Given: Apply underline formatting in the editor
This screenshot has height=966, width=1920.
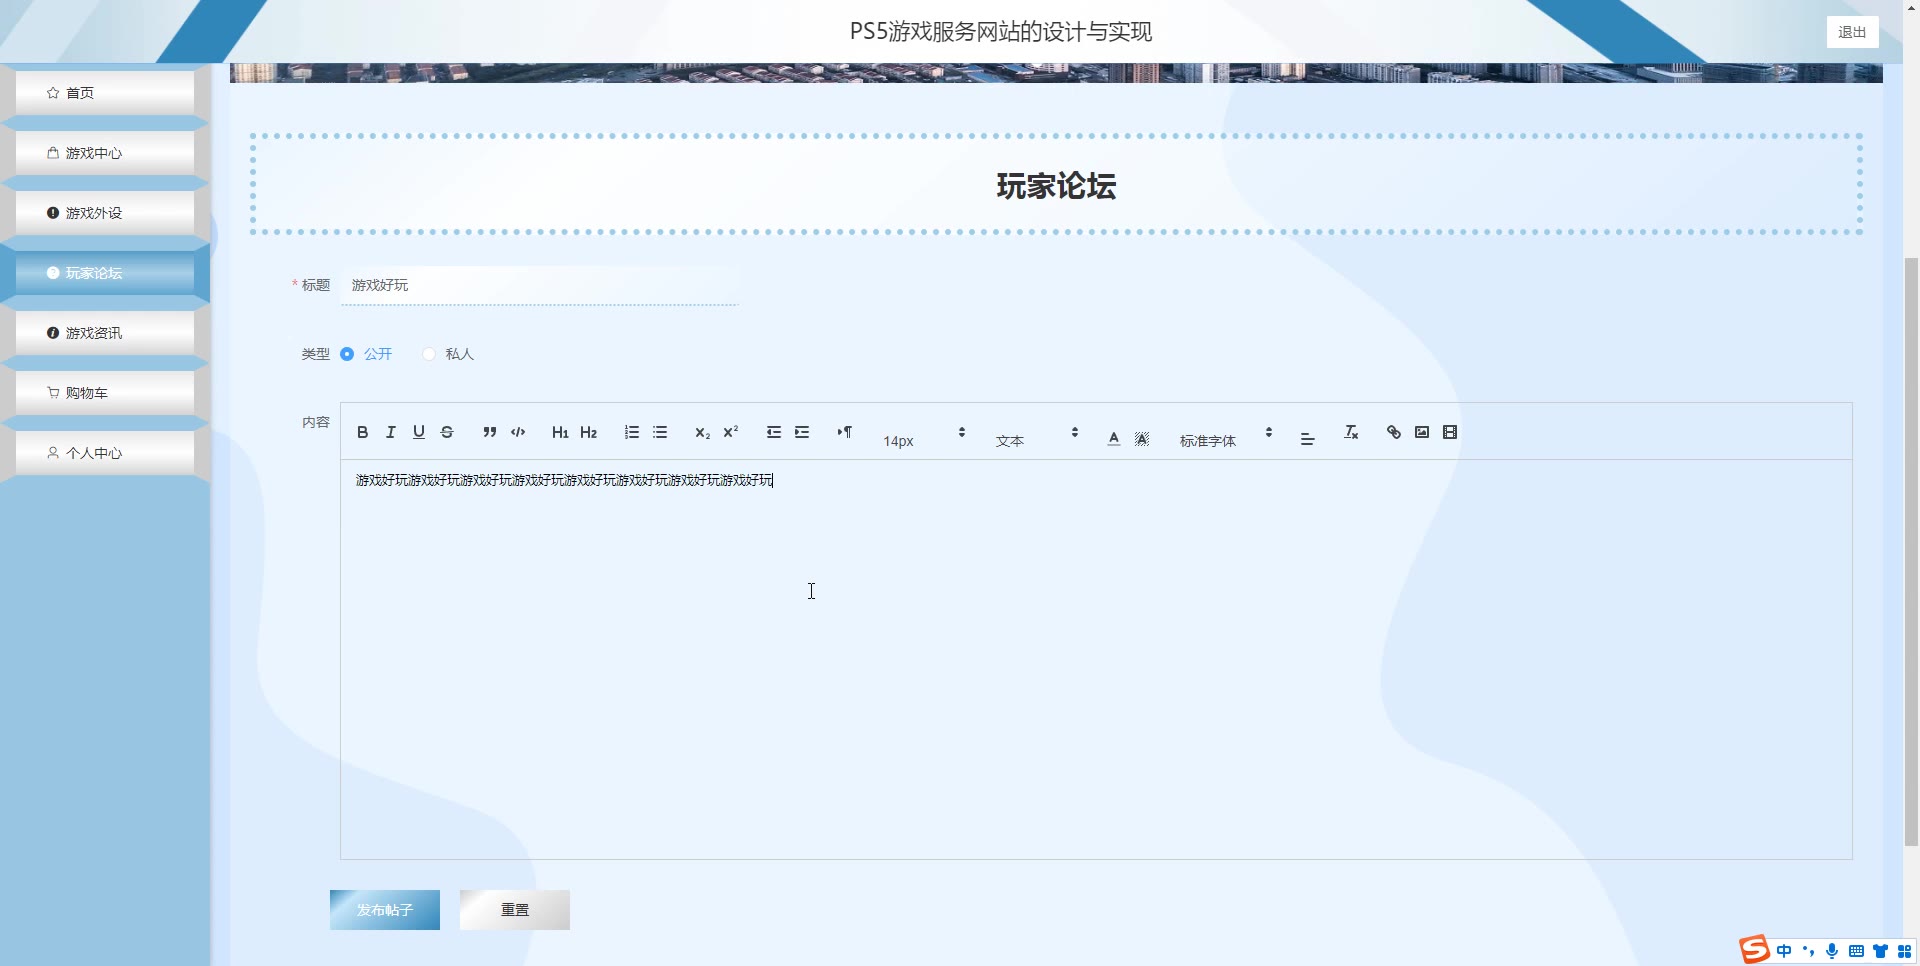Looking at the screenshot, I should click(x=419, y=432).
